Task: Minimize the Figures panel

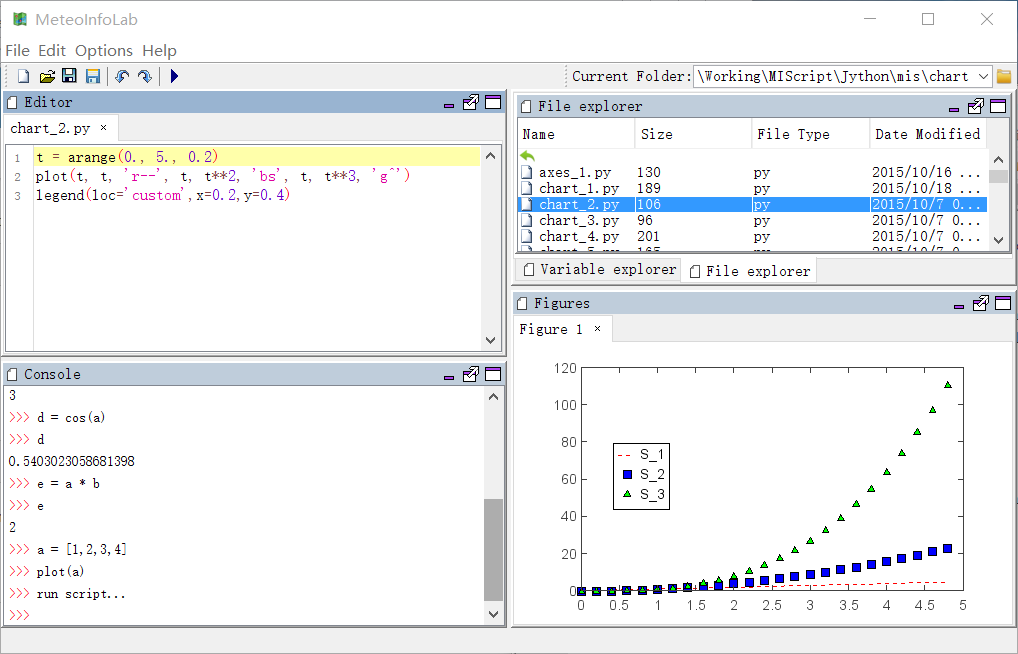Action: 959,304
